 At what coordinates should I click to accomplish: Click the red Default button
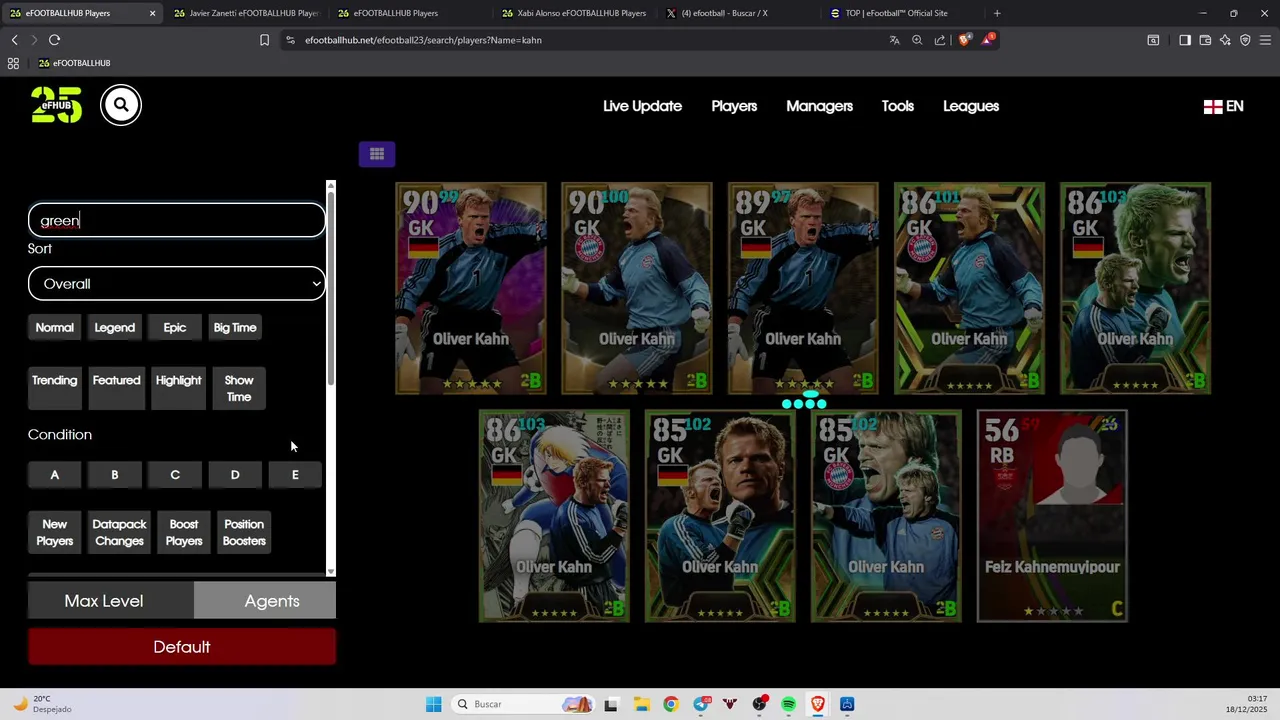coord(182,647)
